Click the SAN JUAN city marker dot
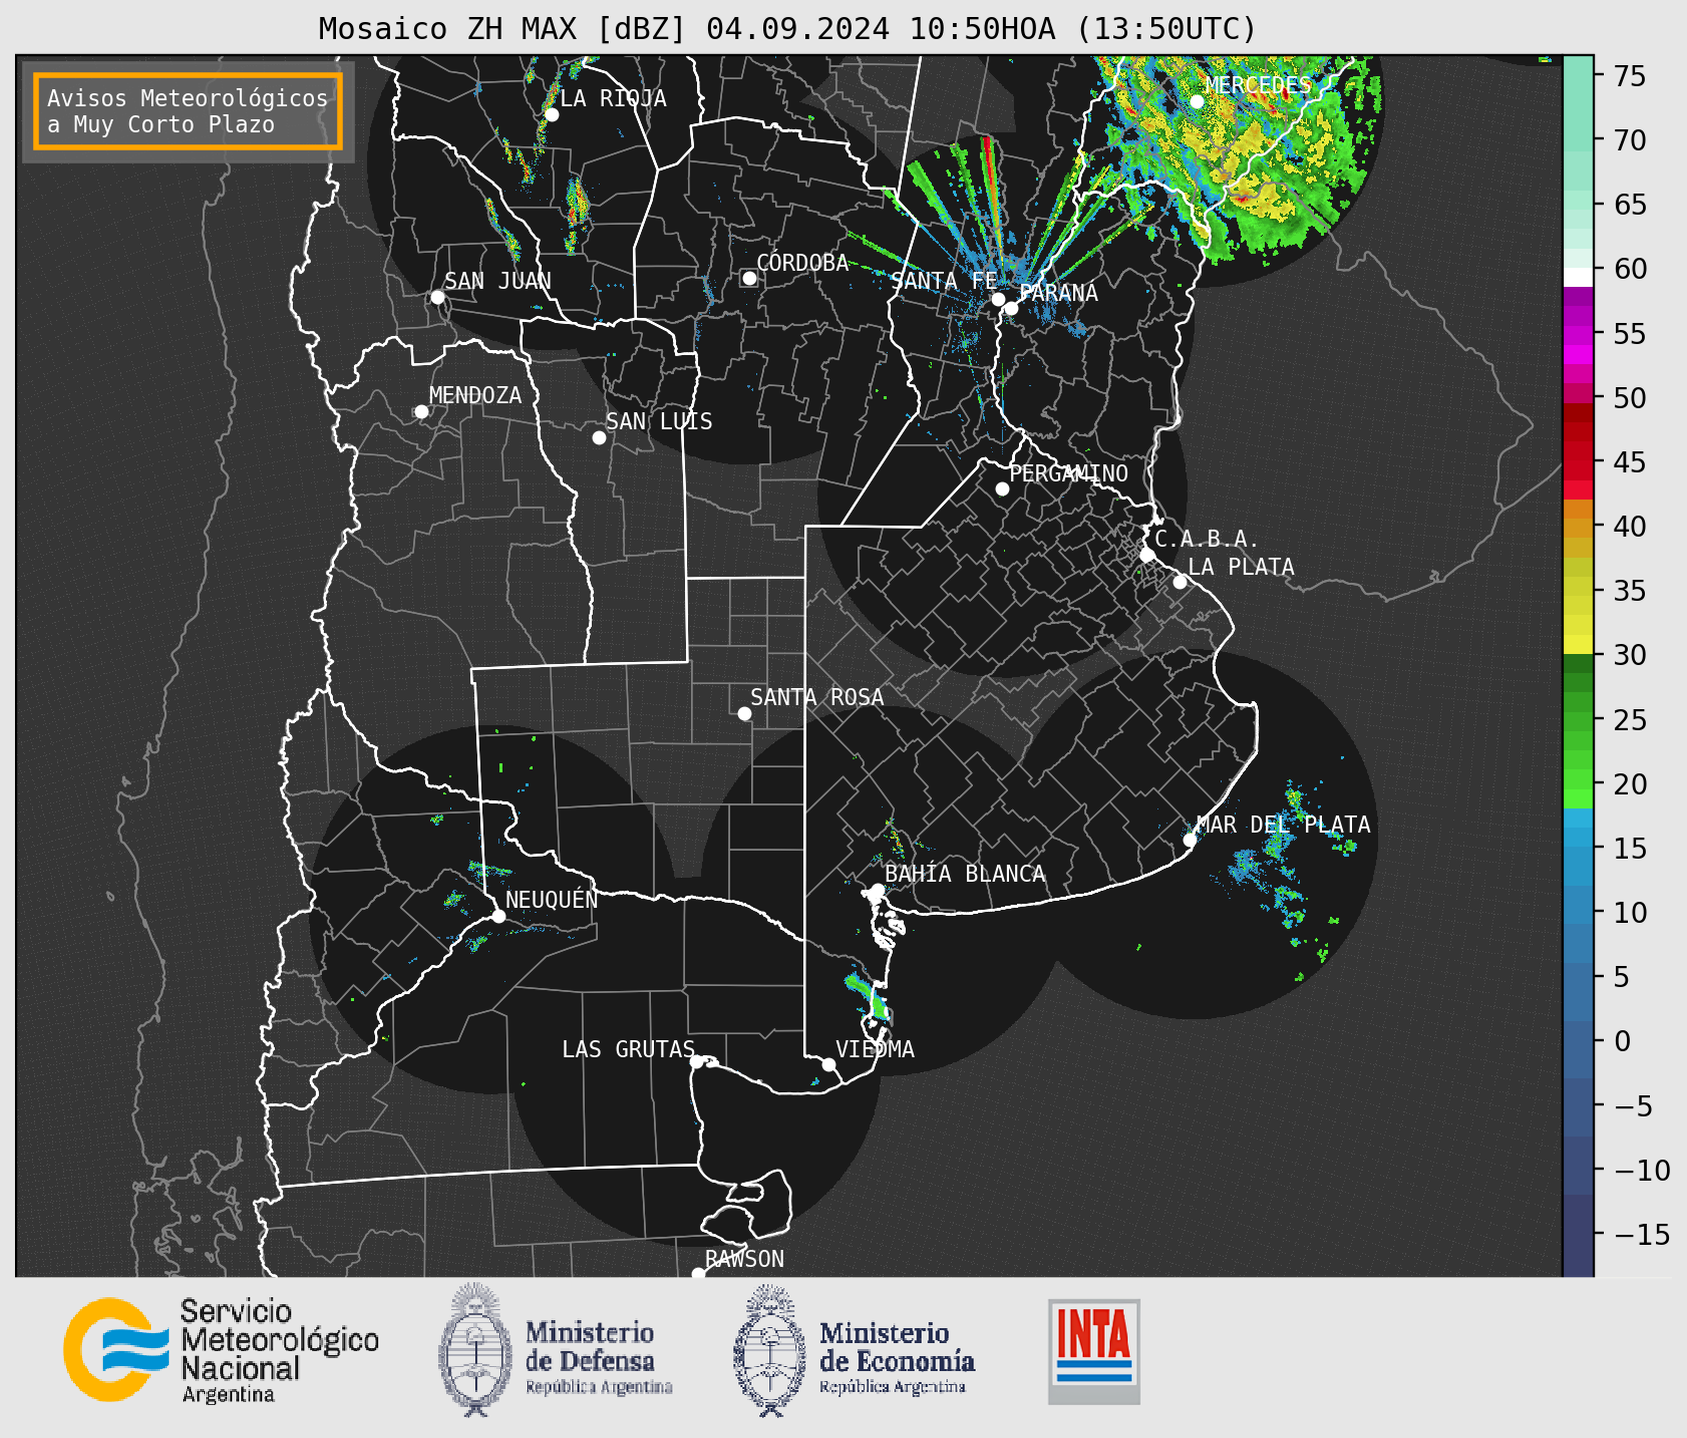Image resolution: width=1687 pixels, height=1438 pixels. coord(437,297)
